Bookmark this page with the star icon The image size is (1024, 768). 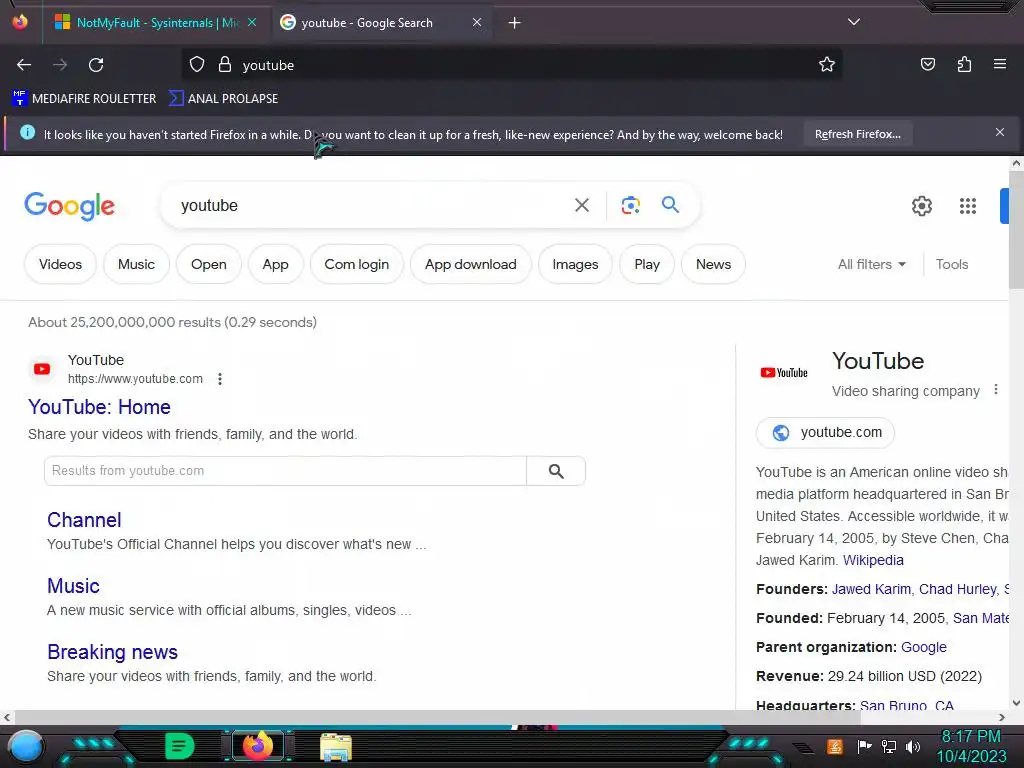tap(827, 65)
